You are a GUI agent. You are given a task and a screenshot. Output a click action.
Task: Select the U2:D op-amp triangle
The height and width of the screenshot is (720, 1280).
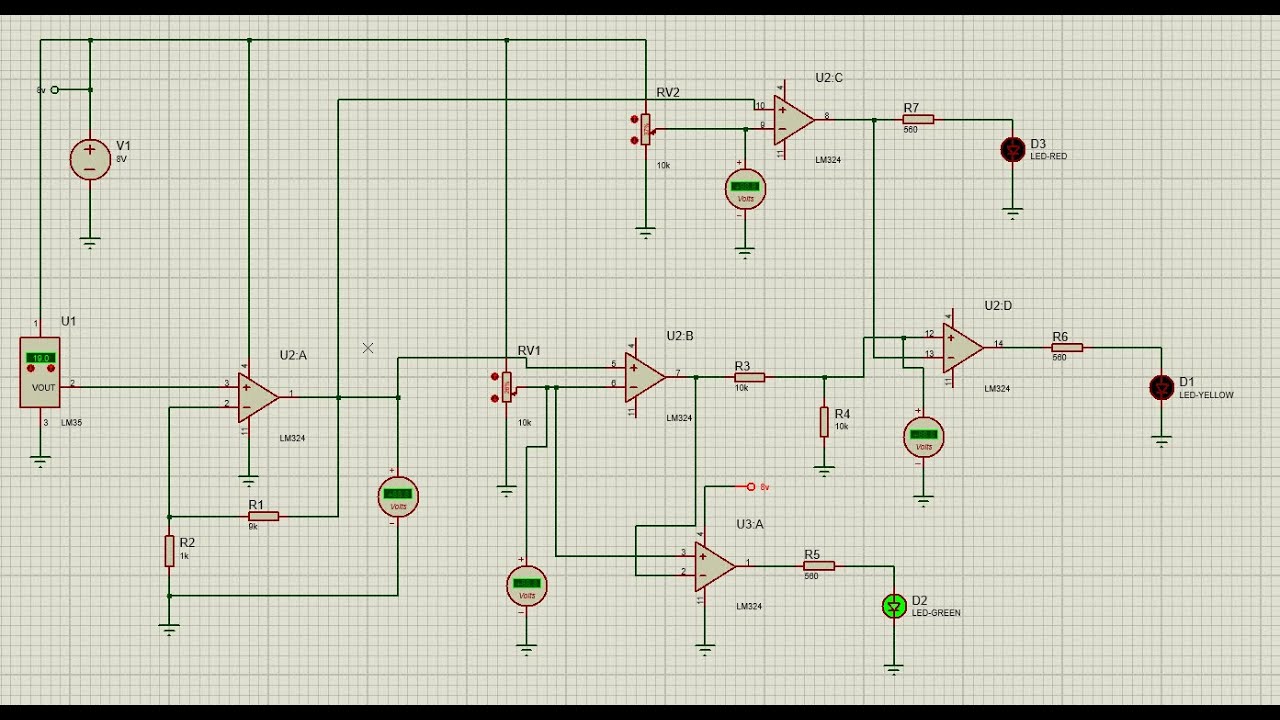(963, 347)
